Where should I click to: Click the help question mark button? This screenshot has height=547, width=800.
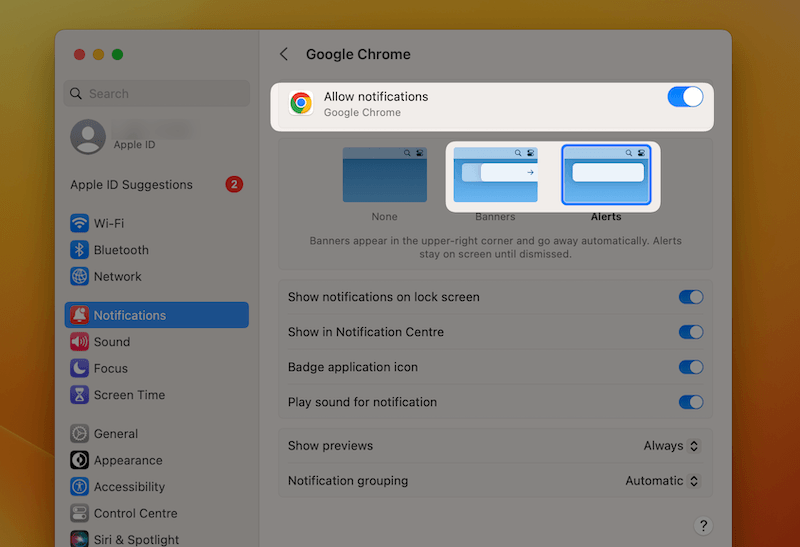point(703,526)
